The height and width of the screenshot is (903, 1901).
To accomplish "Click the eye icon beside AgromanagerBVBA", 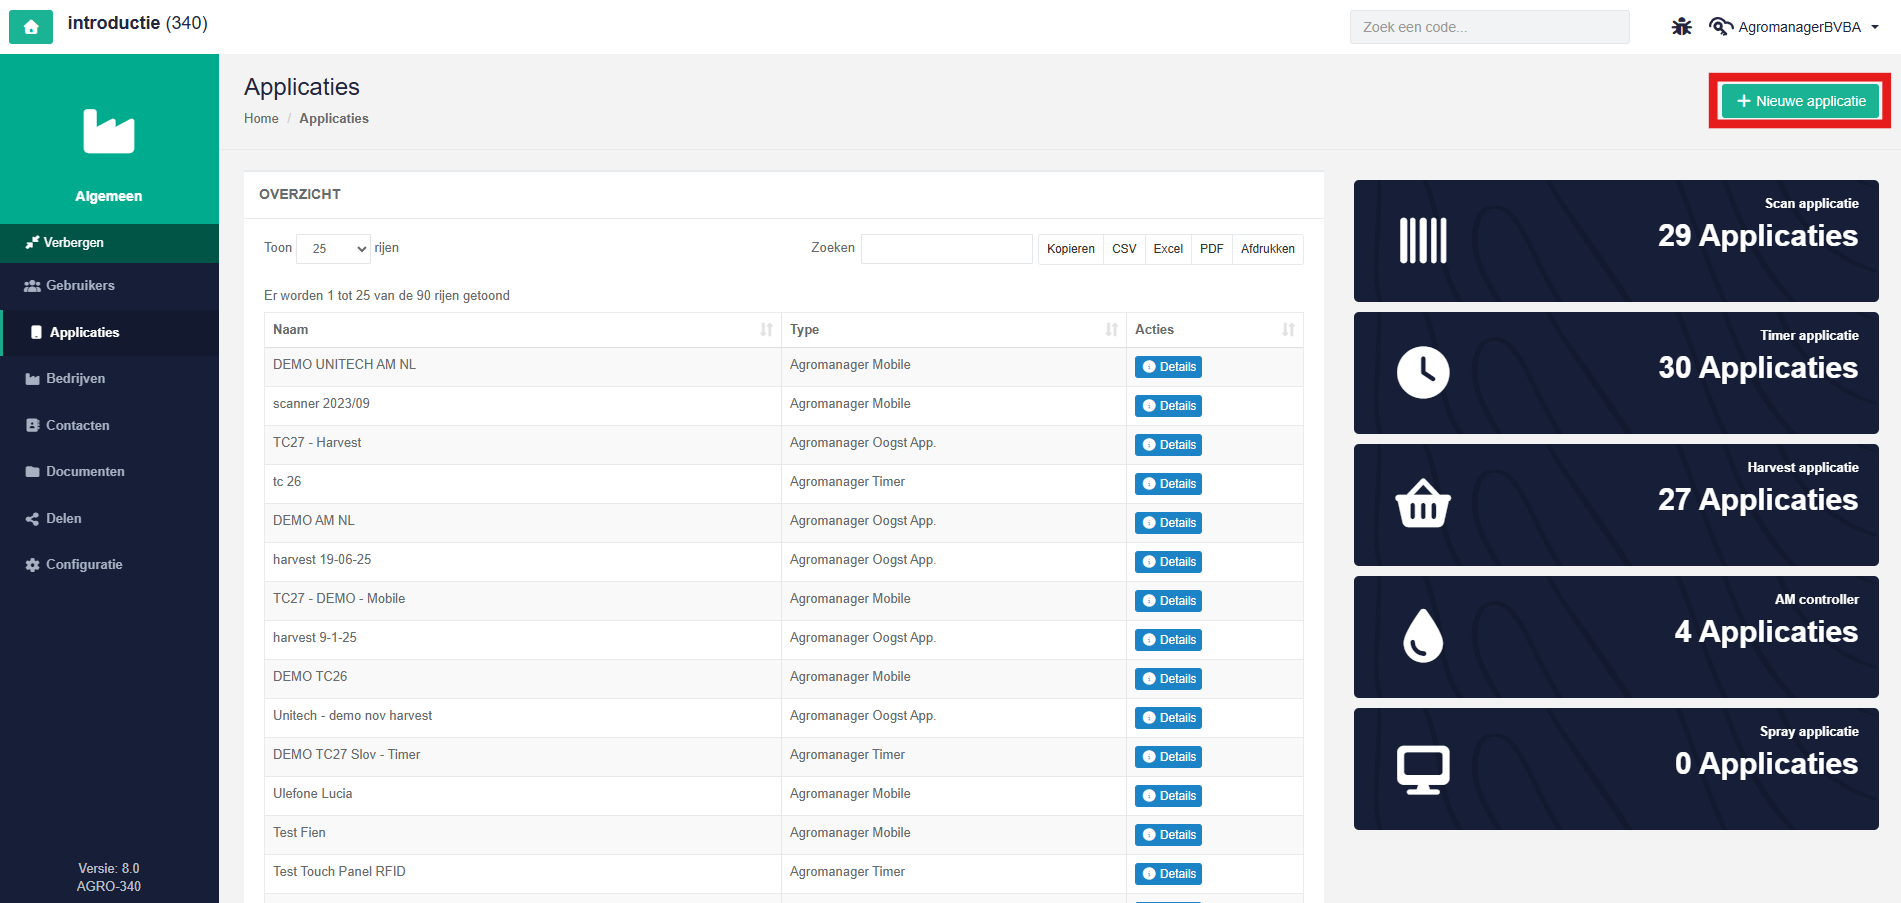I will 1720,27.
